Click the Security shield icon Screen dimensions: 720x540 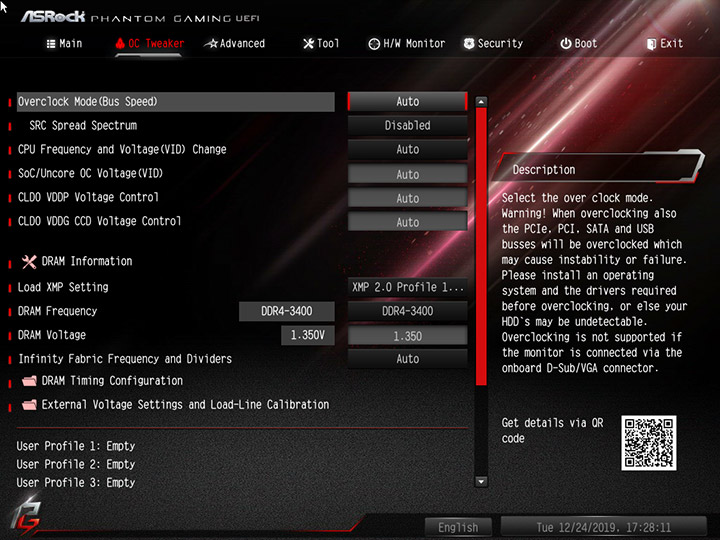click(469, 44)
